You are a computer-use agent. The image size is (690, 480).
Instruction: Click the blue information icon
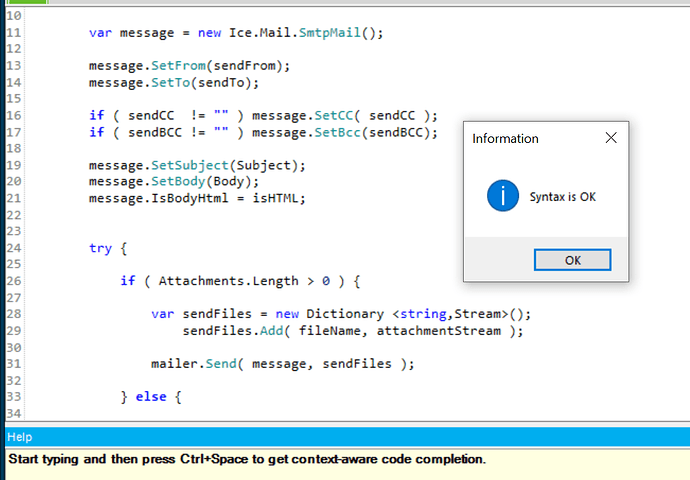click(x=503, y=196)
